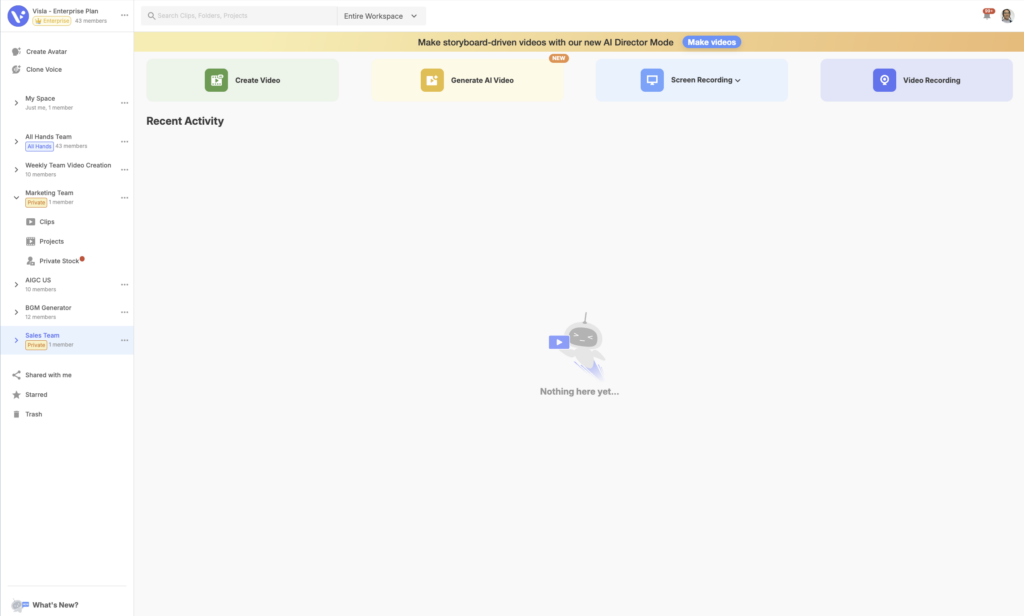This screenshot has width=1024, height=616.
Task: Click the Clone Voice icon
Action: click(x=16, y=70)
